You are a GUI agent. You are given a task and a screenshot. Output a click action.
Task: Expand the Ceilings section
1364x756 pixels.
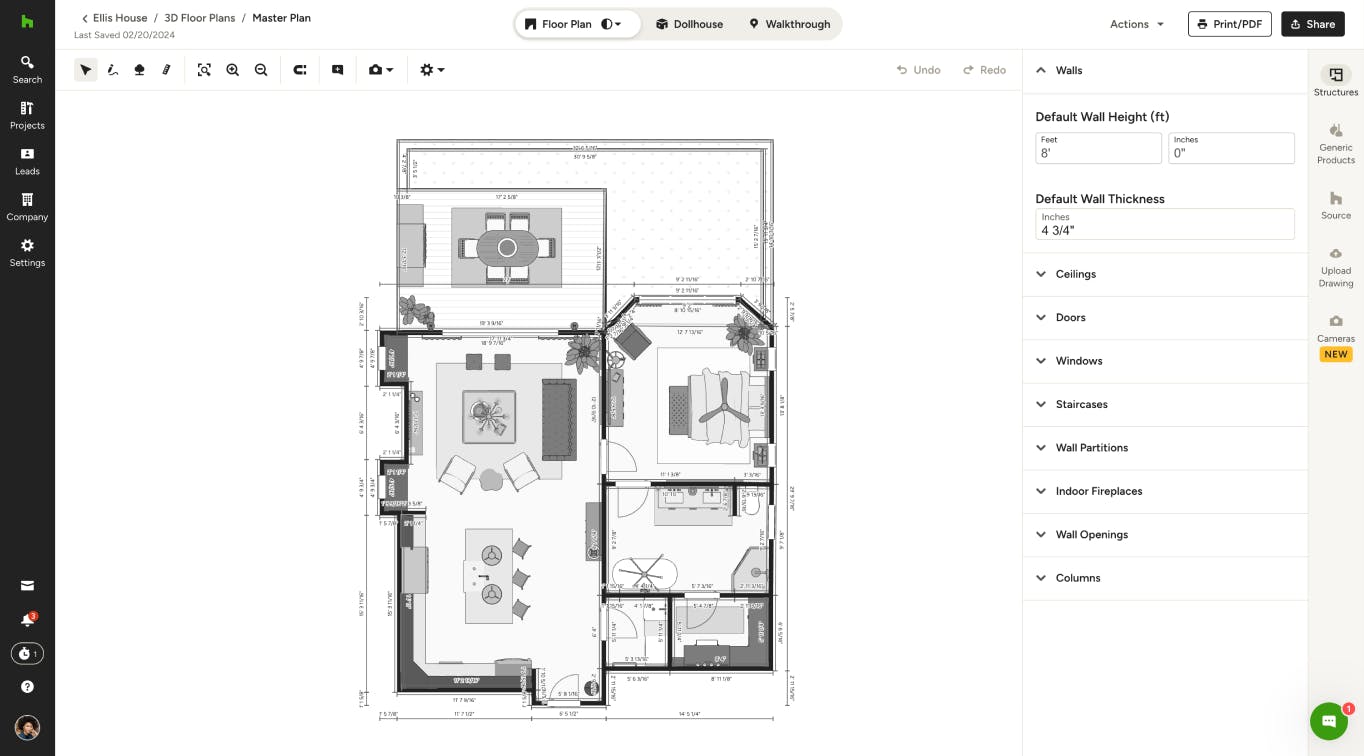click(1165, 274)
